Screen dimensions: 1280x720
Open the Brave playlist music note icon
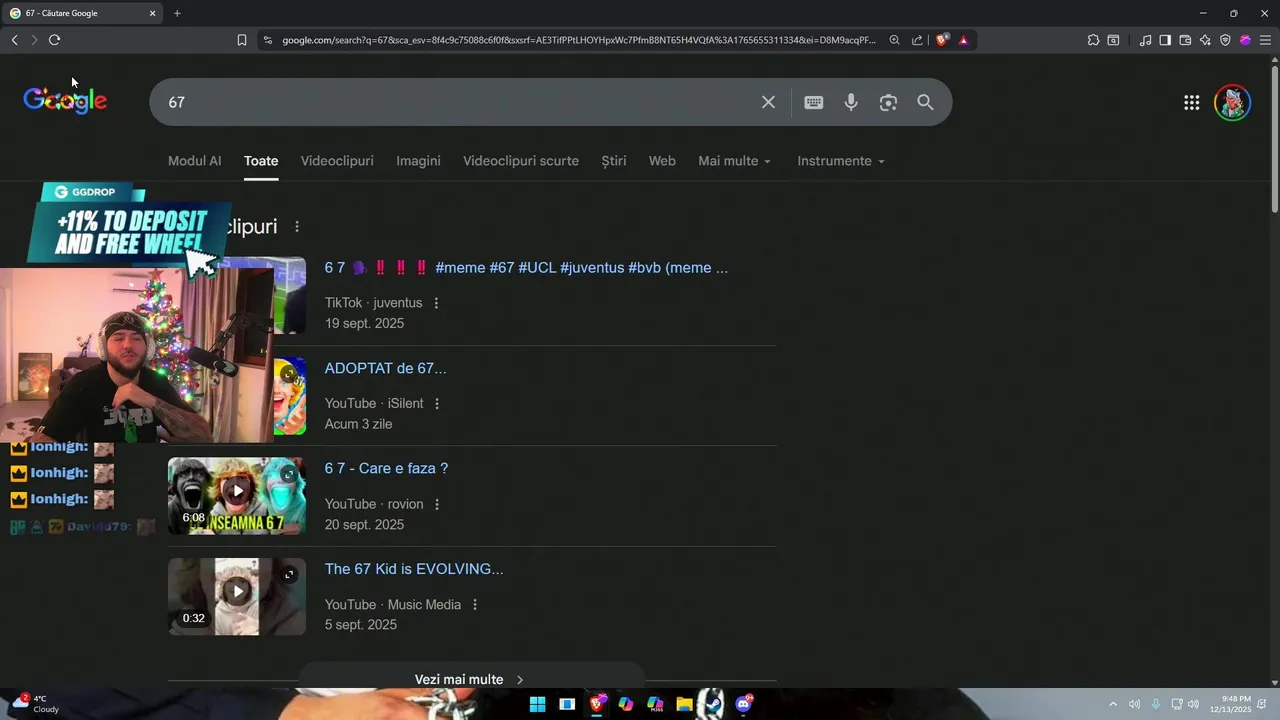click(x=1145, y=40)
